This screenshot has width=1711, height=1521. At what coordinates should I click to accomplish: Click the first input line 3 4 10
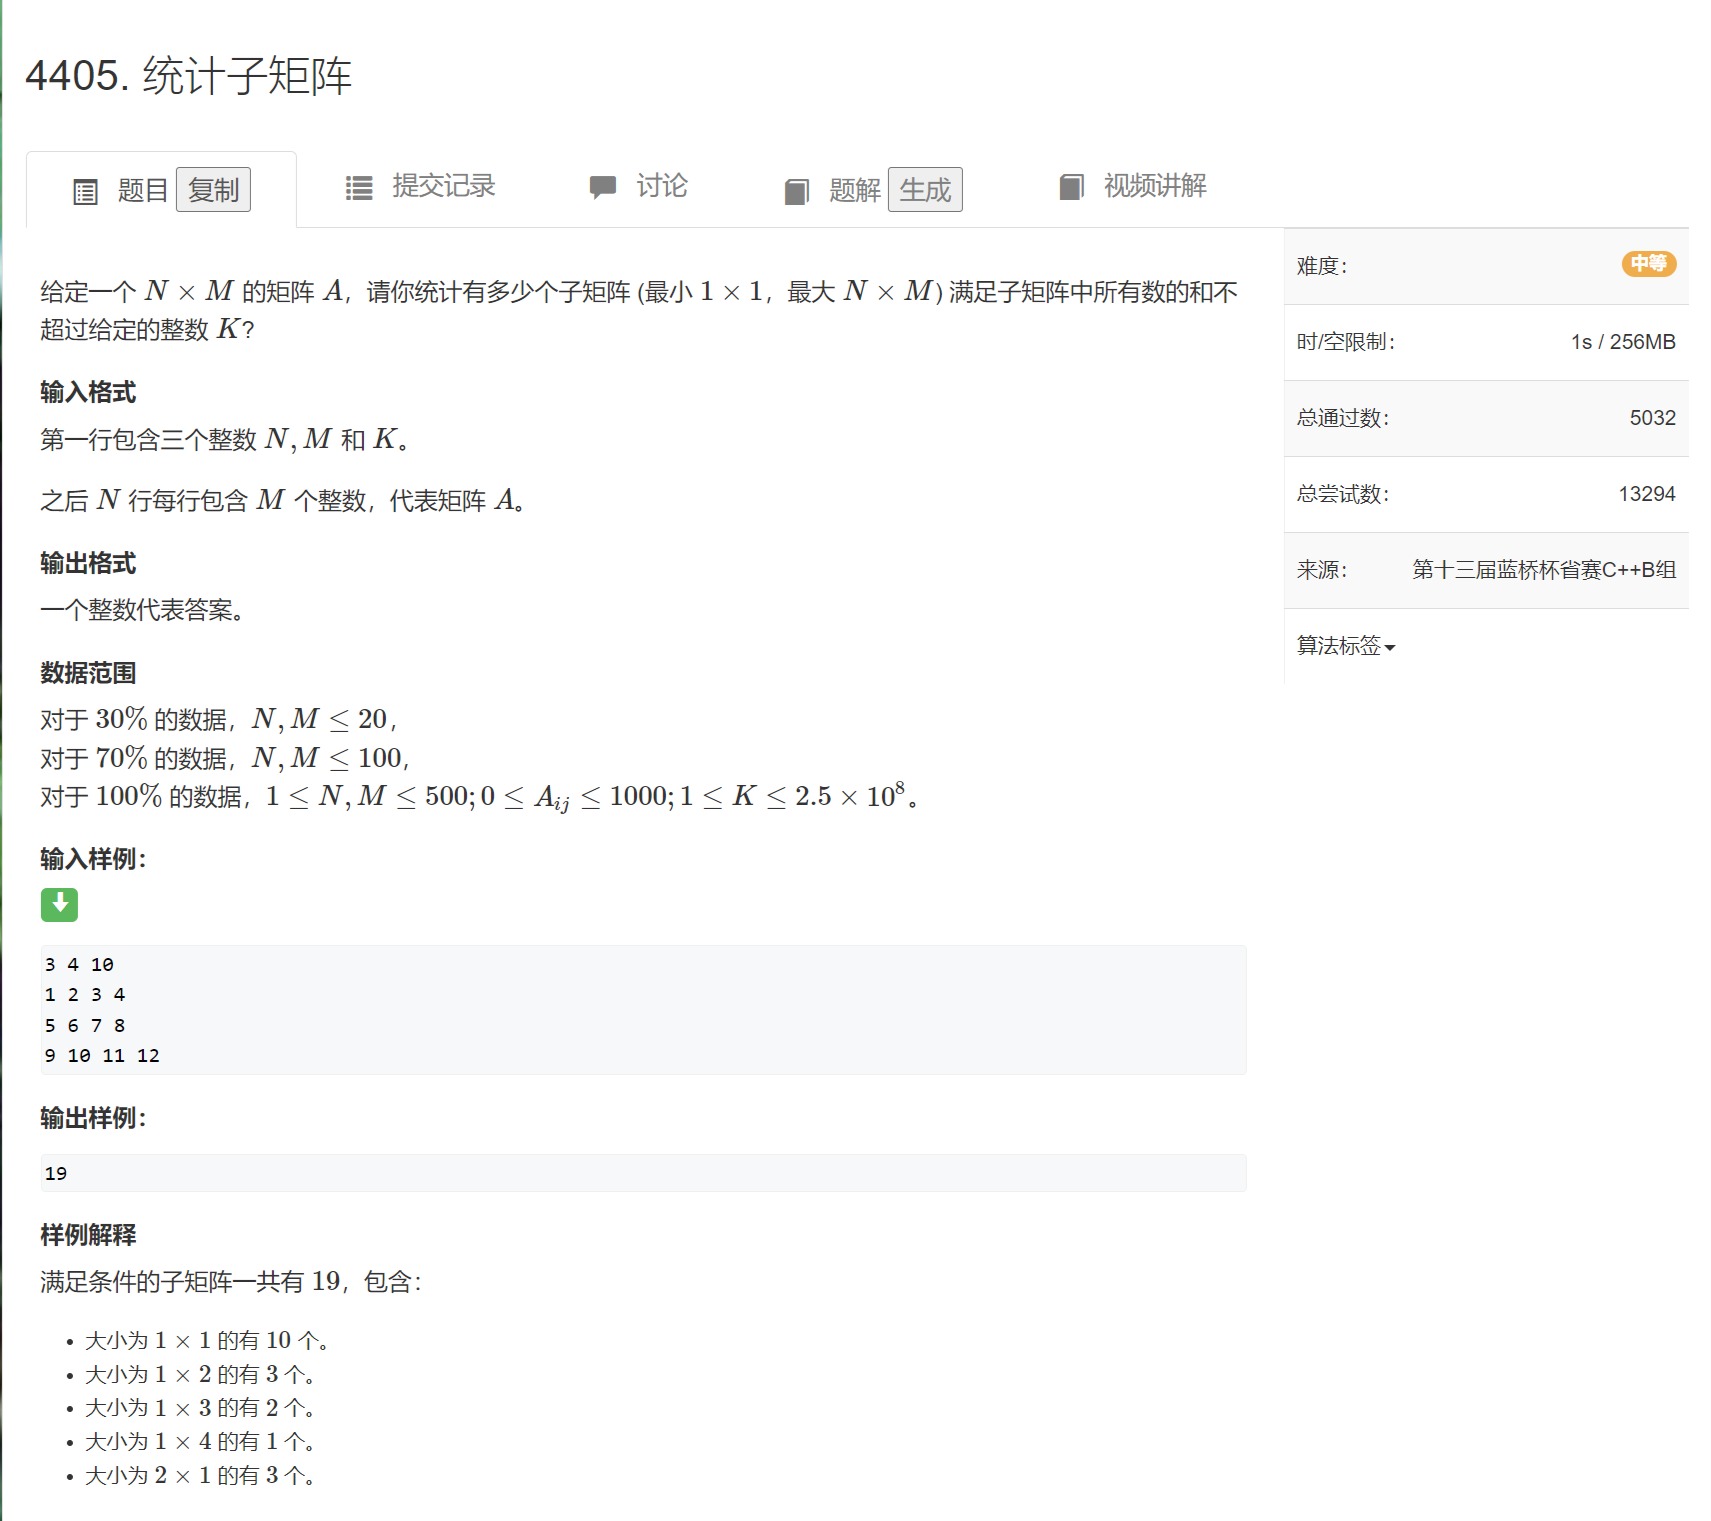click(x=79, y=965)
